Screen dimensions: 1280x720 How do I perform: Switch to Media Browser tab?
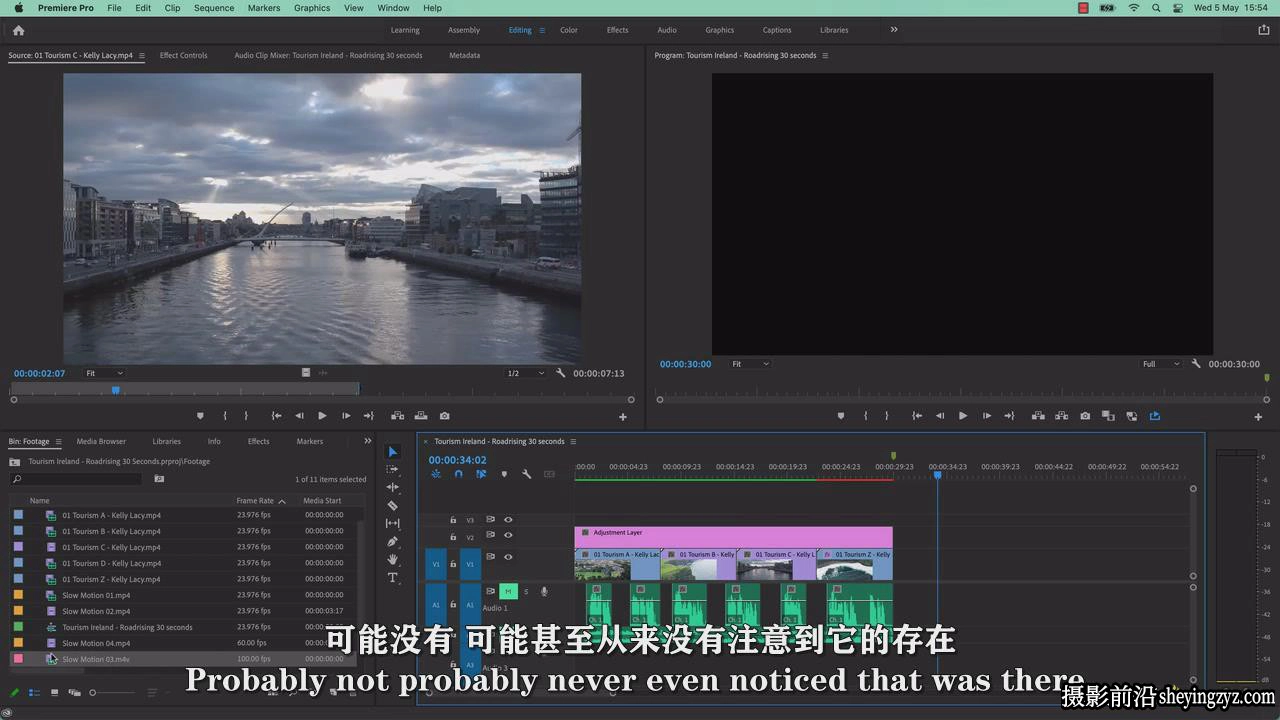tap(101, 441)
